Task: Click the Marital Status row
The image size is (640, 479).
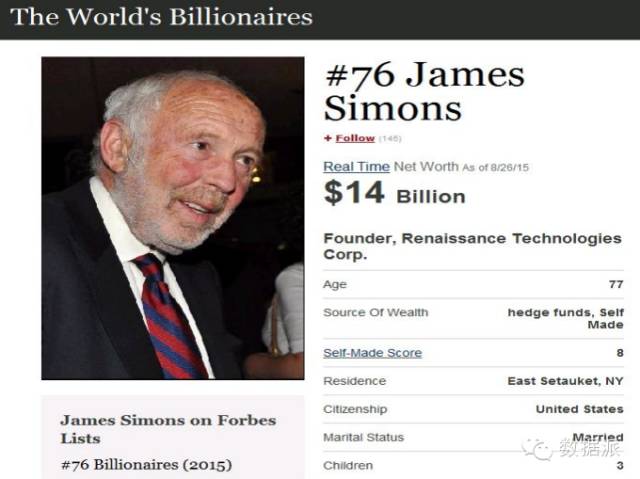Action: [x=473, y=437]
